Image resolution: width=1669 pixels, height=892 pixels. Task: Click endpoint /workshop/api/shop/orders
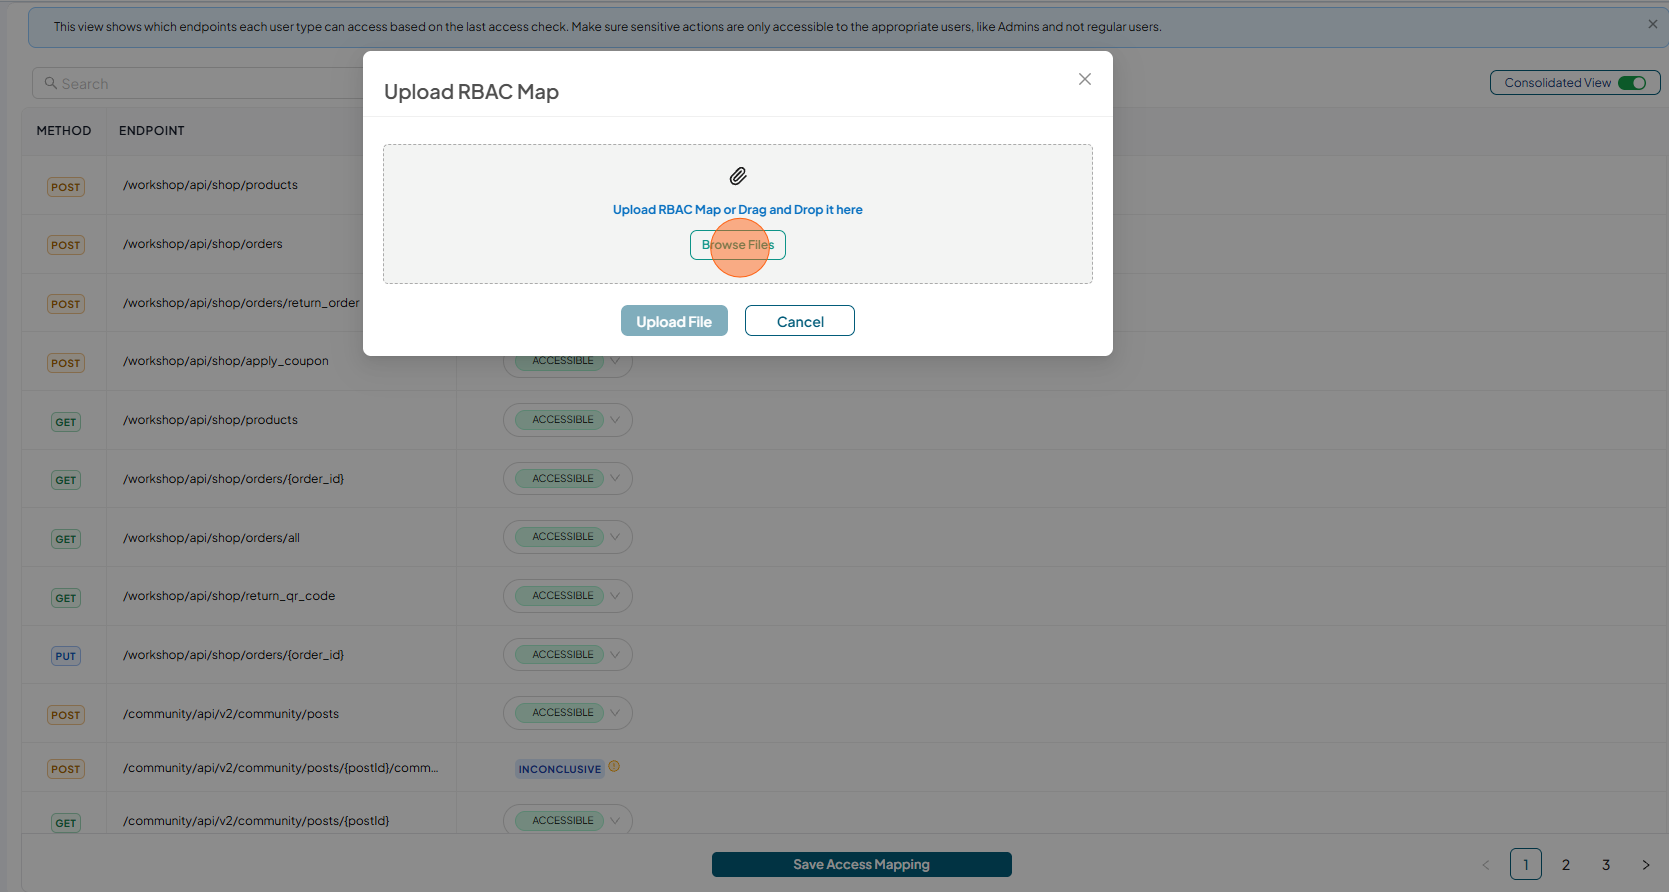click(203, 244)
